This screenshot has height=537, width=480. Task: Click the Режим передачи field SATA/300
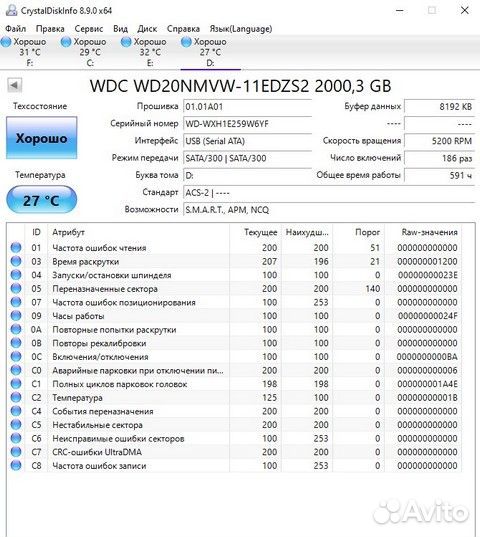pos(248,158)
